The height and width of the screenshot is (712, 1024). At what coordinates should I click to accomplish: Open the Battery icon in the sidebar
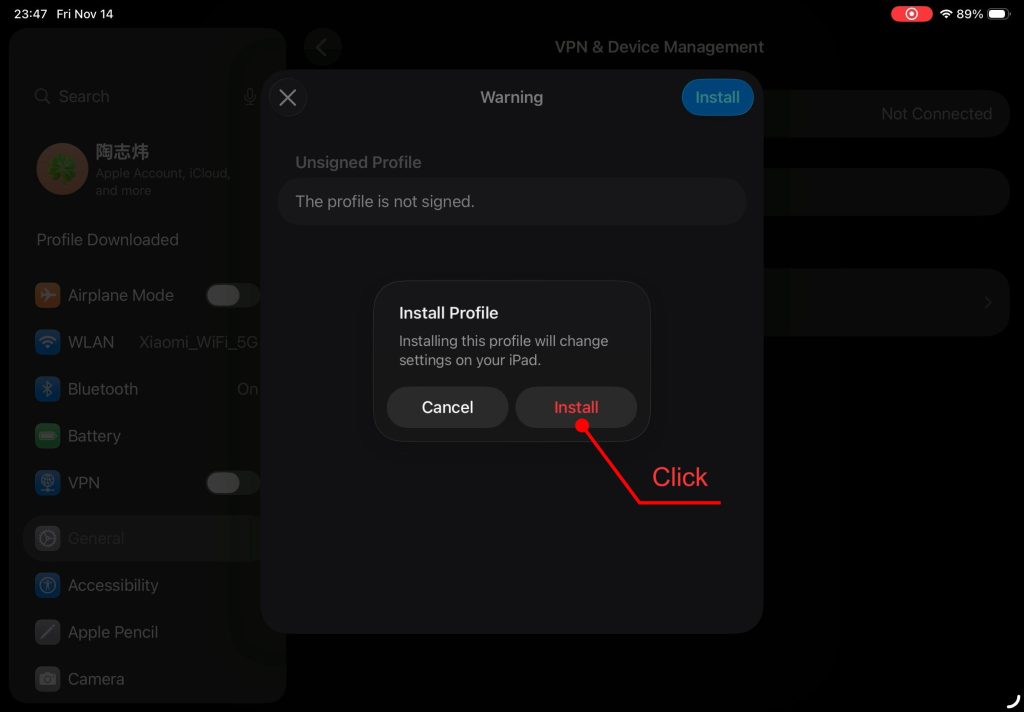coord(48,436)
